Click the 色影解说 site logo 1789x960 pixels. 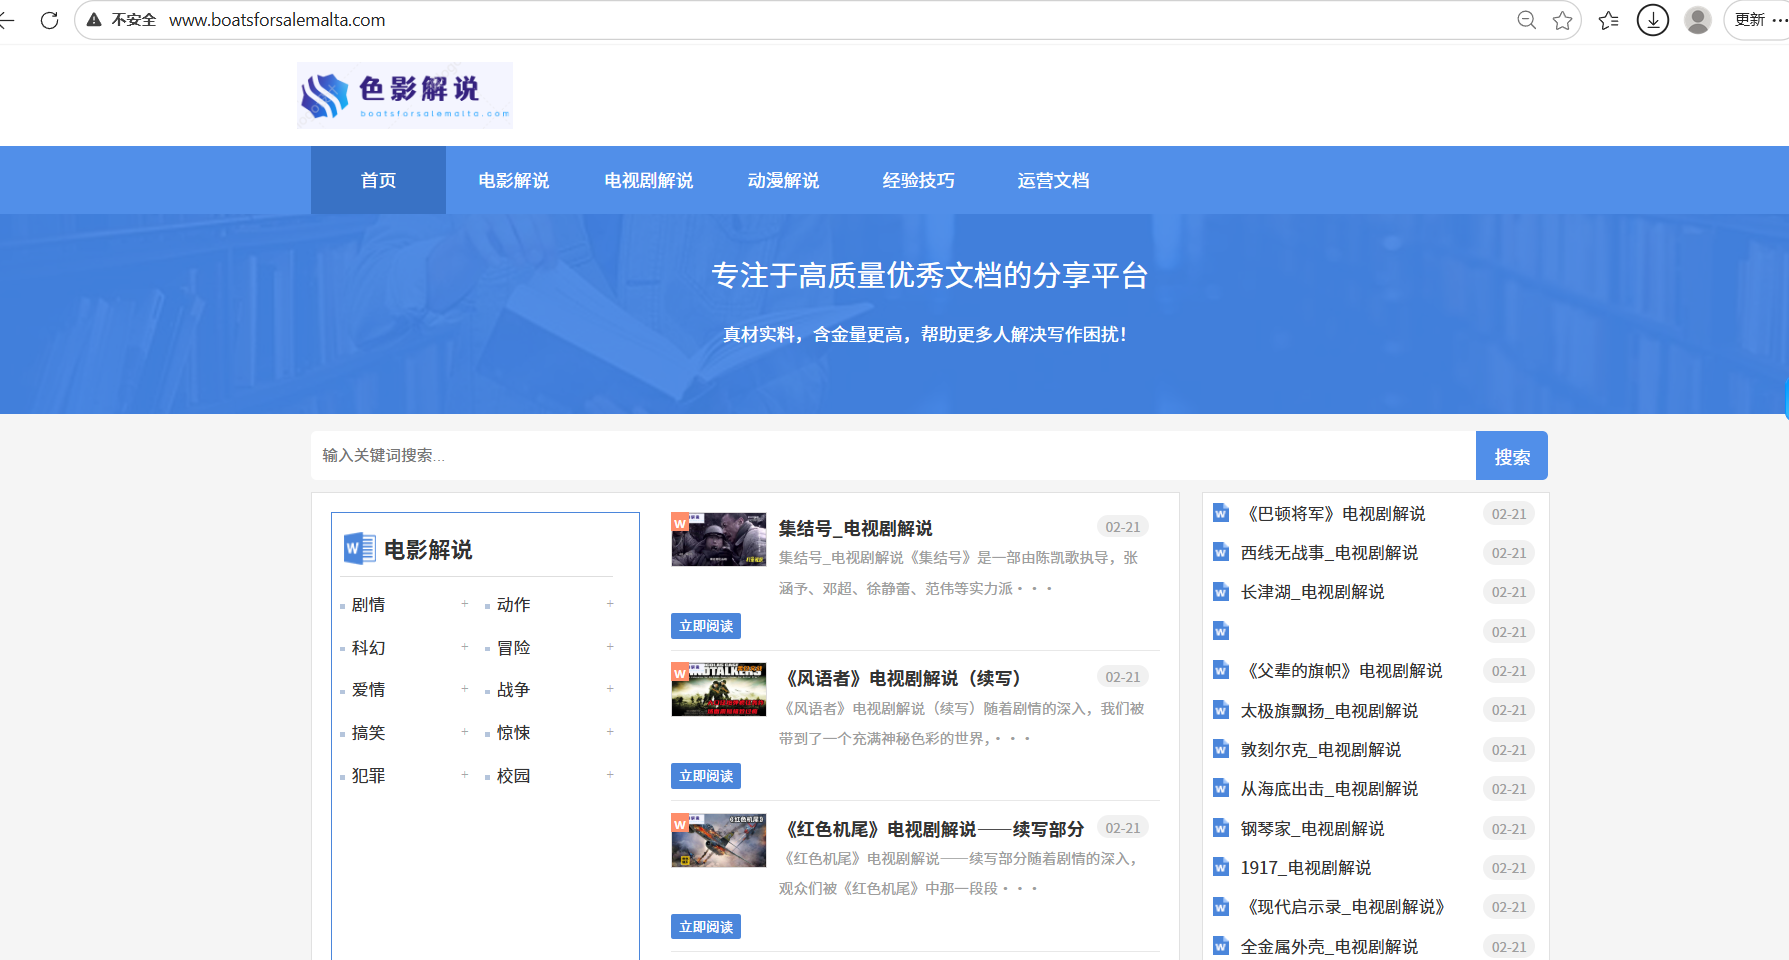(404, 95)
